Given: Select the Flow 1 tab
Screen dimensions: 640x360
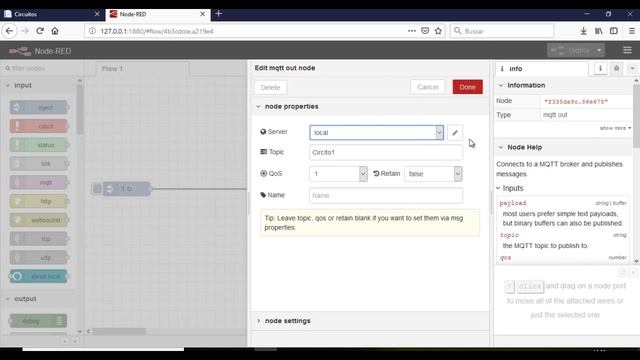Looking at the screenshot, I should (142, 69).
